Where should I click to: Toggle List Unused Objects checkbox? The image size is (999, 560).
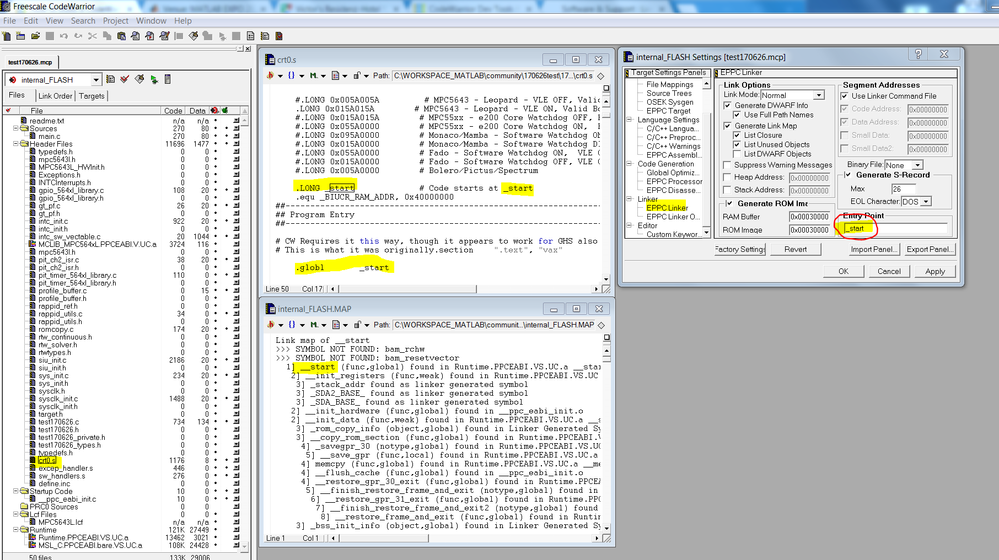[737, 145]
